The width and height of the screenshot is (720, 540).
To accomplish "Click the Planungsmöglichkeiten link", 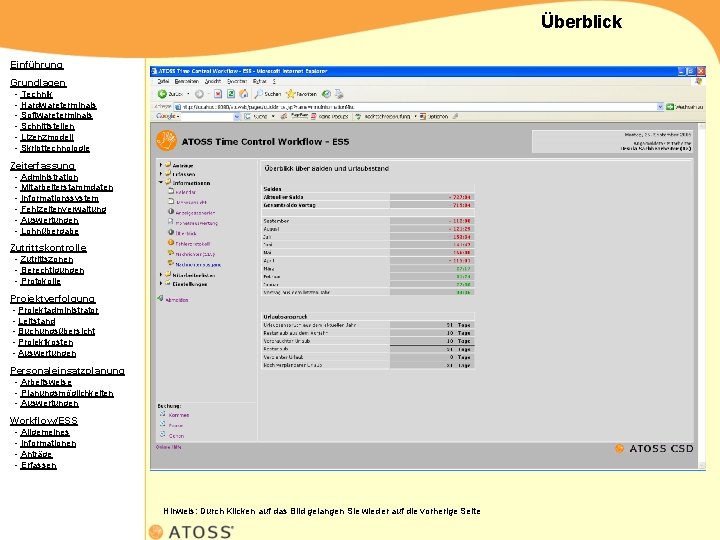I will tap(67, 393).
